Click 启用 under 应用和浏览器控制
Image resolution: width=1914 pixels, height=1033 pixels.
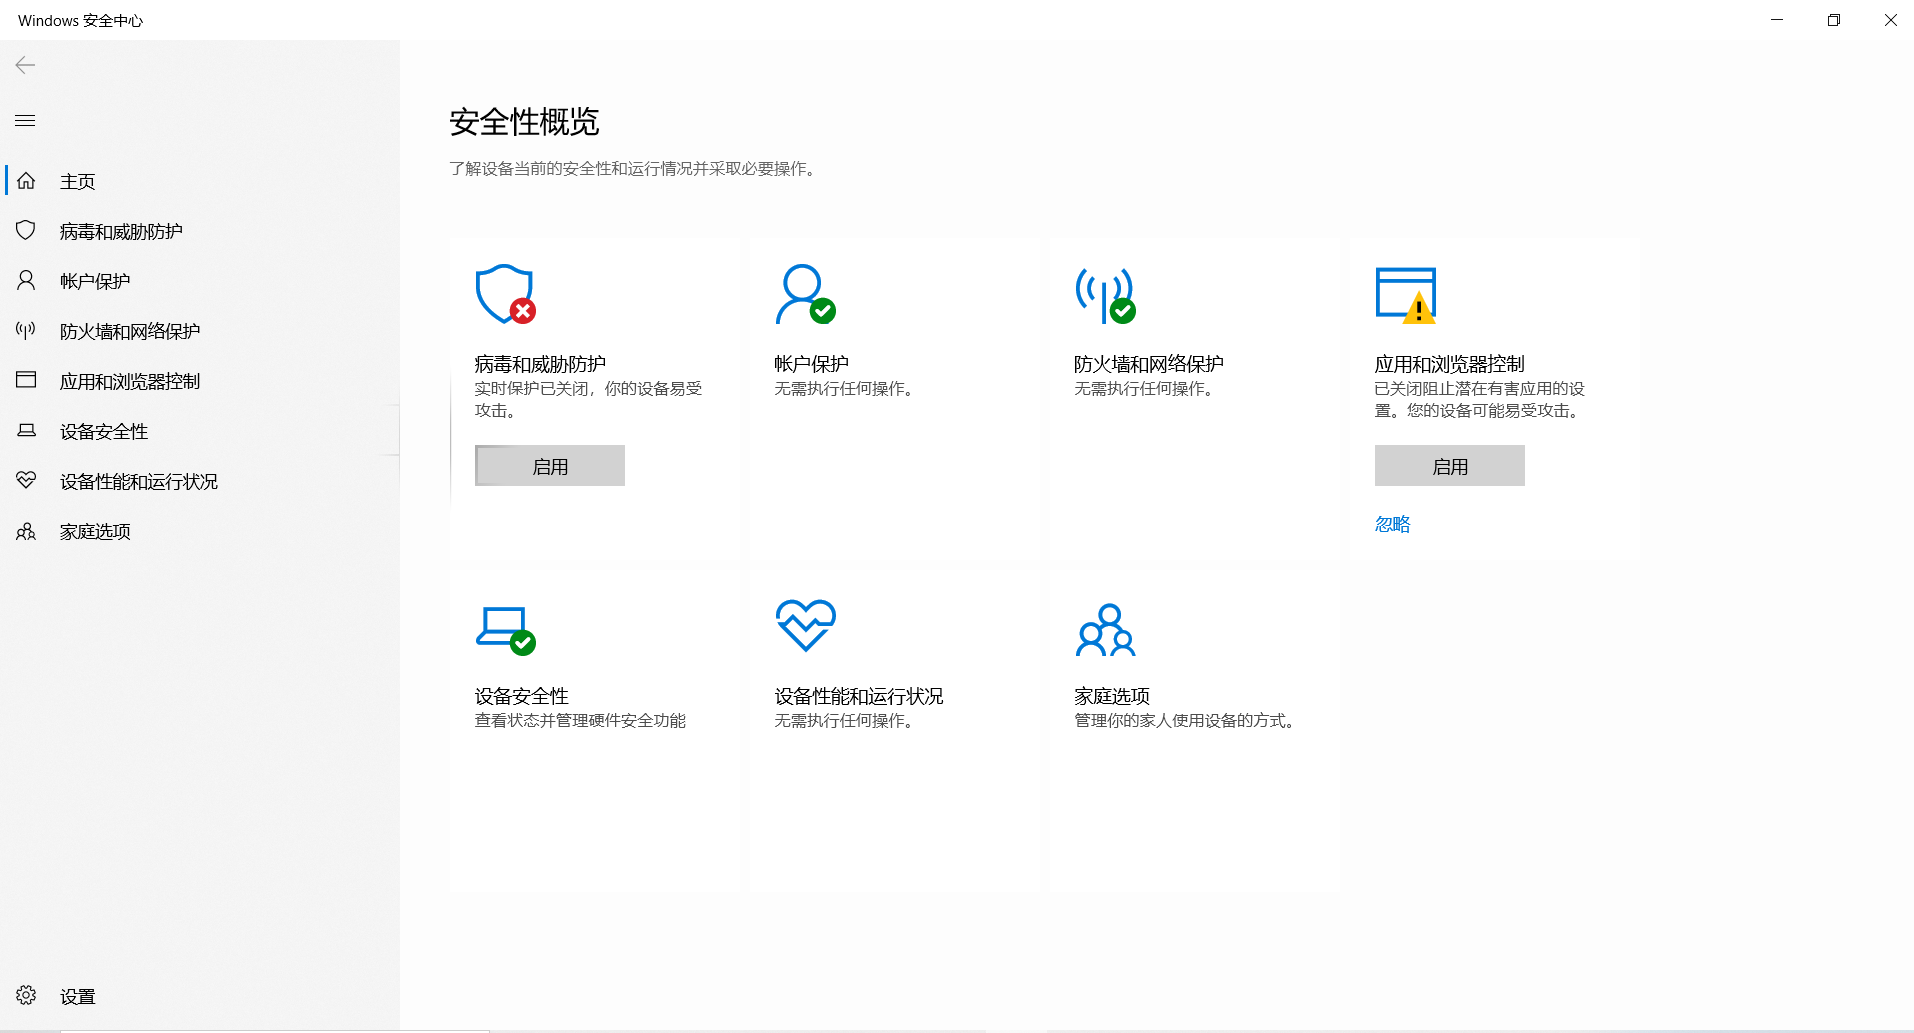pos(1450,466)
